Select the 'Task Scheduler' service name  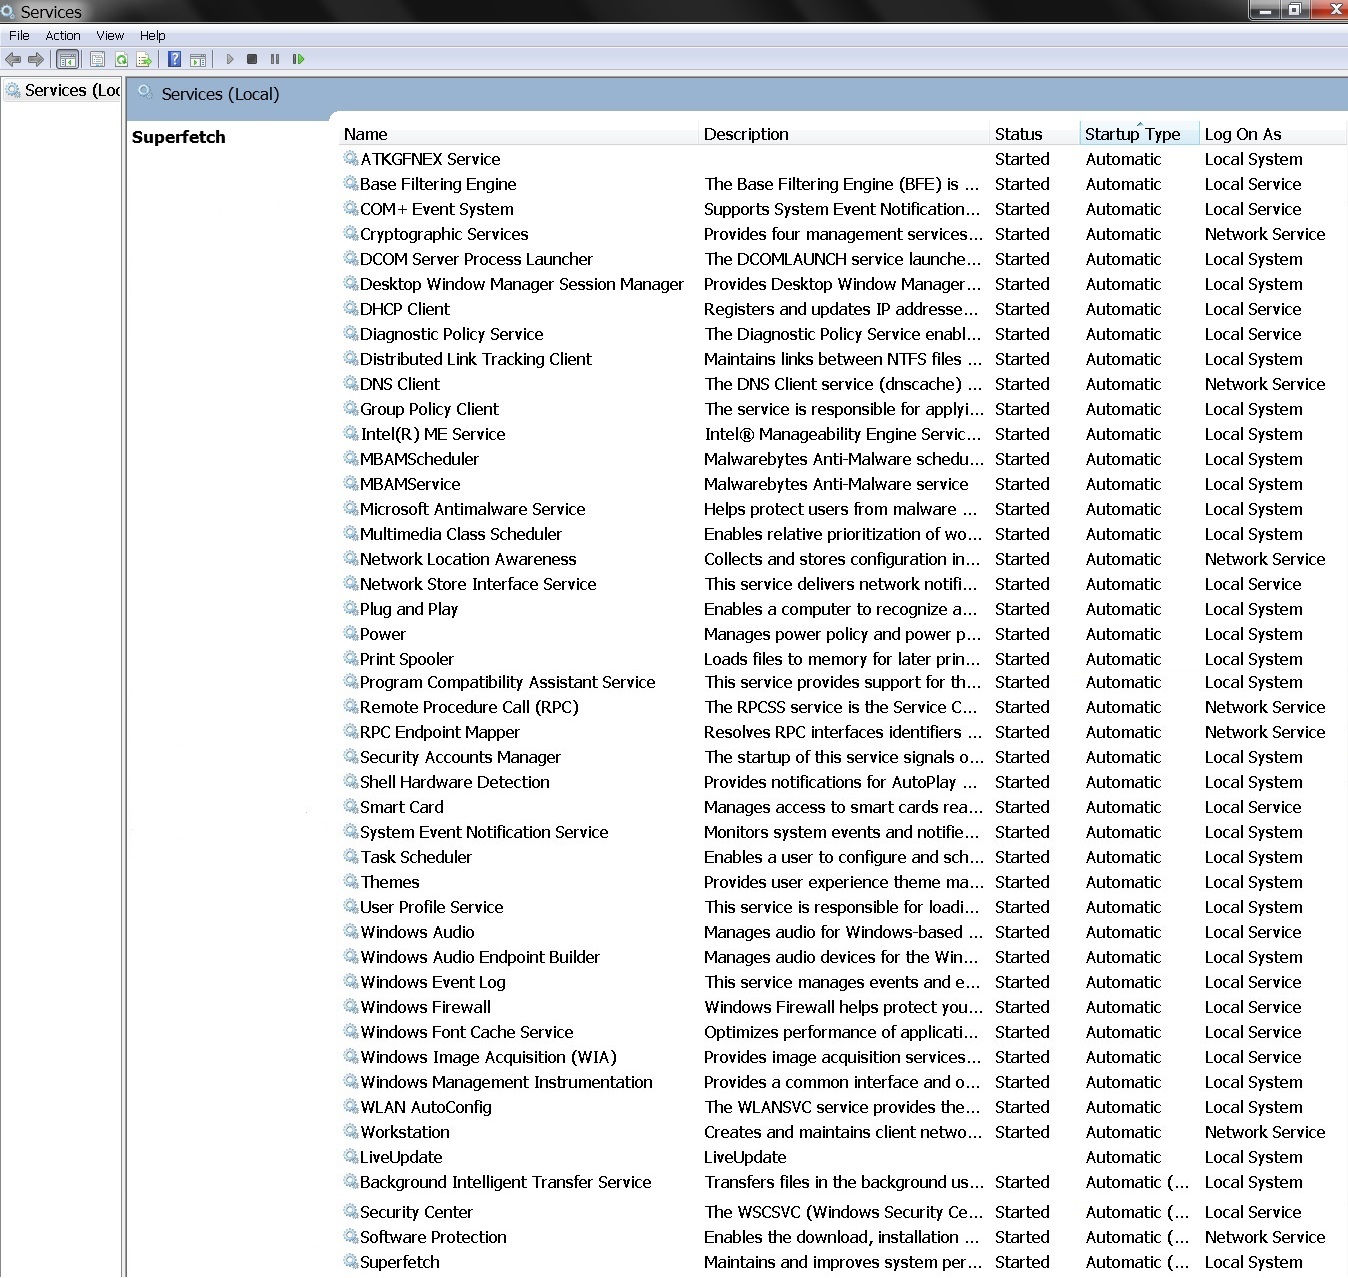[x=416, y=857]
